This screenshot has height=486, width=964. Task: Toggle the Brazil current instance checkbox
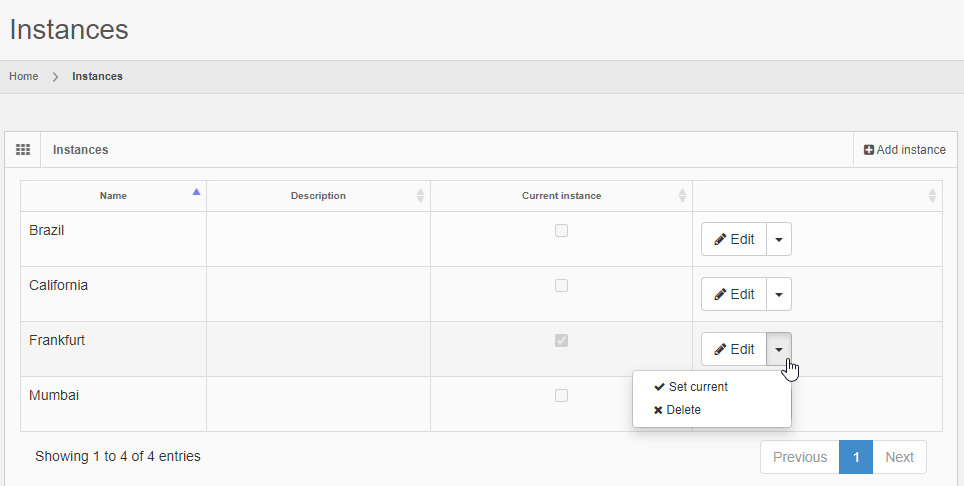coord(561,231)
